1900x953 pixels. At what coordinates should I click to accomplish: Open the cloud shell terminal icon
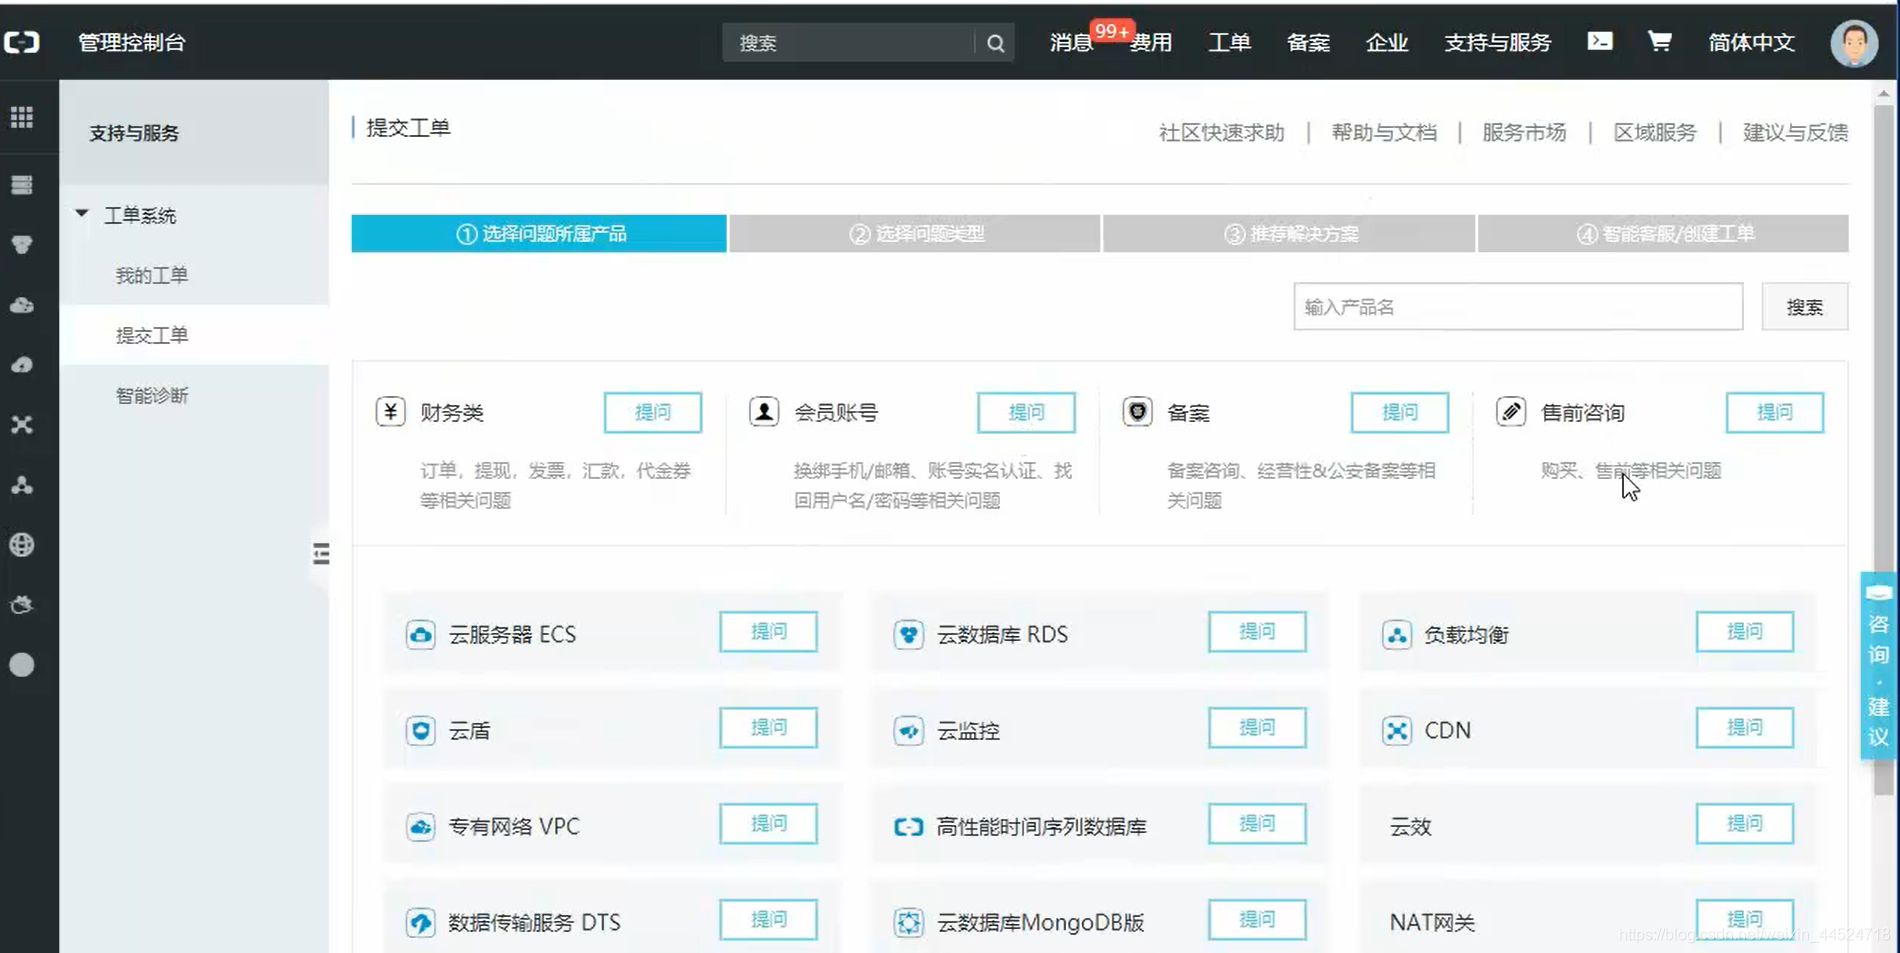coord(1600,41)
